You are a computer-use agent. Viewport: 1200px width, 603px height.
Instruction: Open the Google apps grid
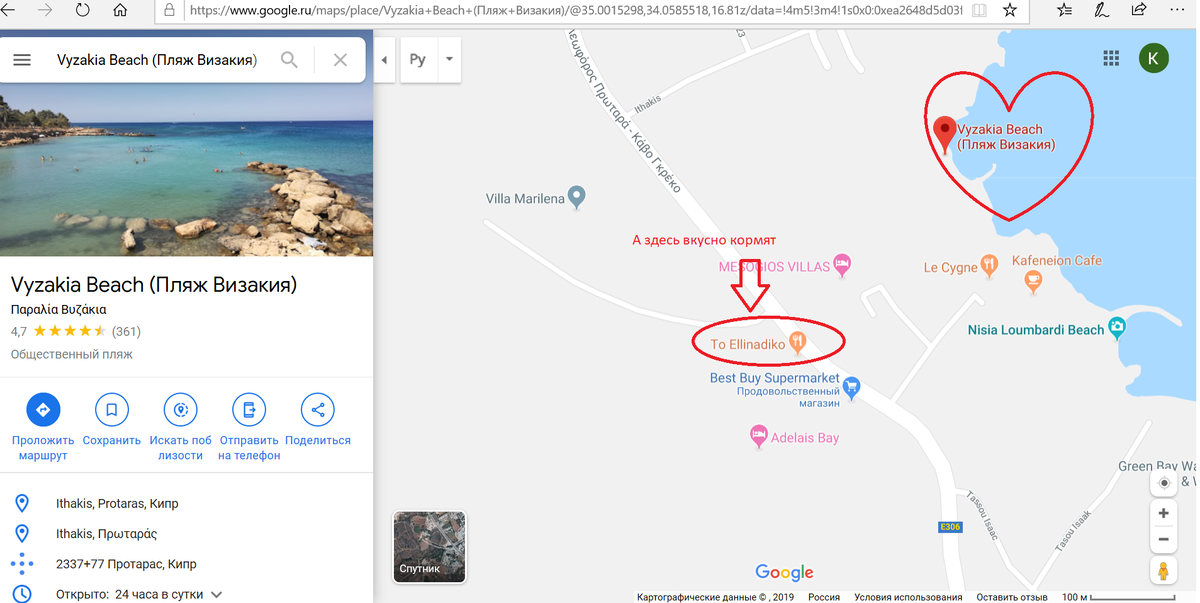pos(1111,59)
